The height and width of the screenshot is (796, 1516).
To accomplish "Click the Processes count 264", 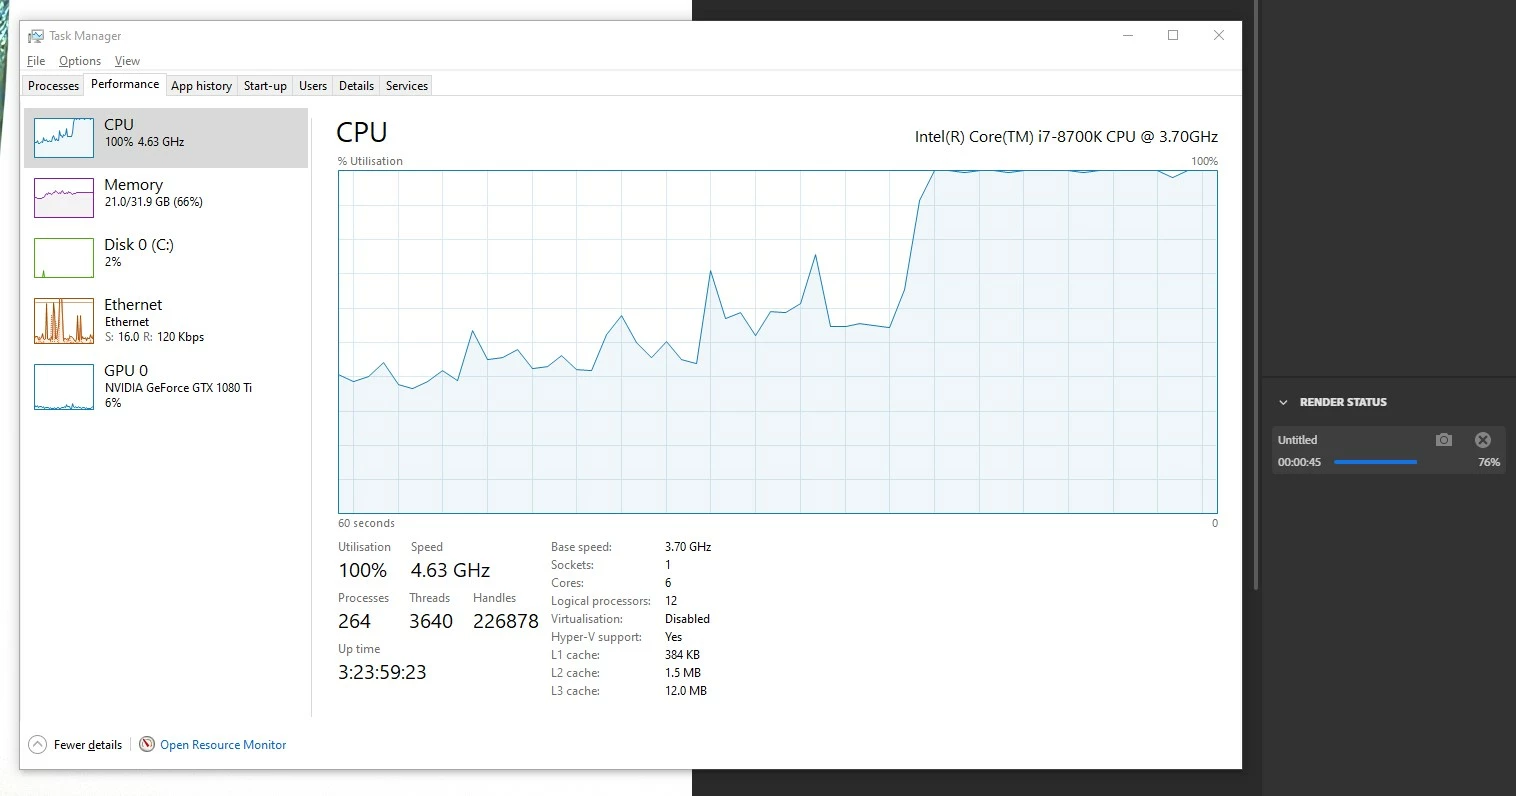I will pyautogui.click(x=354, y=621).
